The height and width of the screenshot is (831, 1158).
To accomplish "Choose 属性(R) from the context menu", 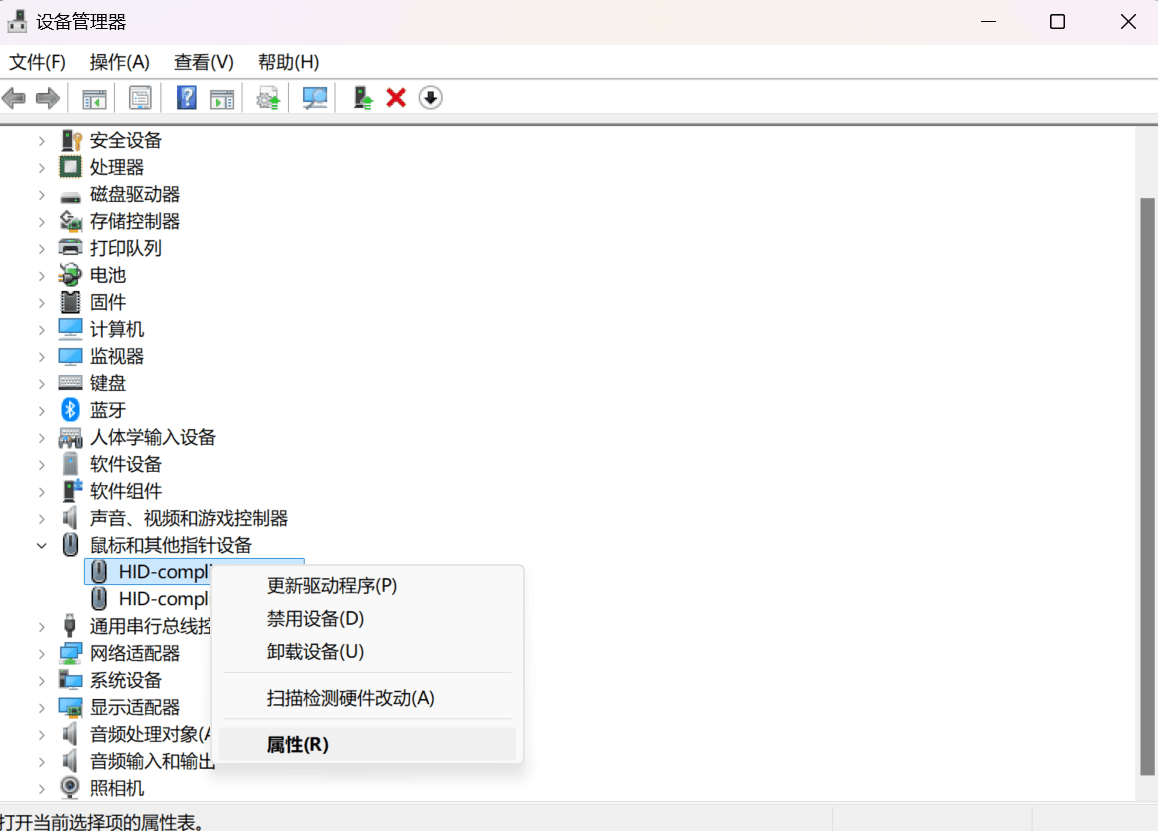I will pyautogui.click(x=297, y=744).
